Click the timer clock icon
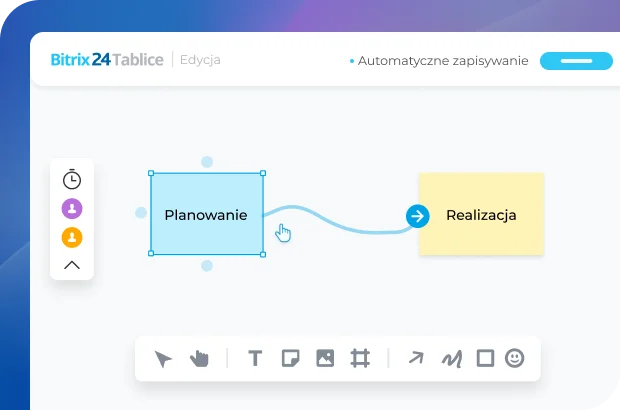Screen dimensions: 620x410 [x=72, y=180]
